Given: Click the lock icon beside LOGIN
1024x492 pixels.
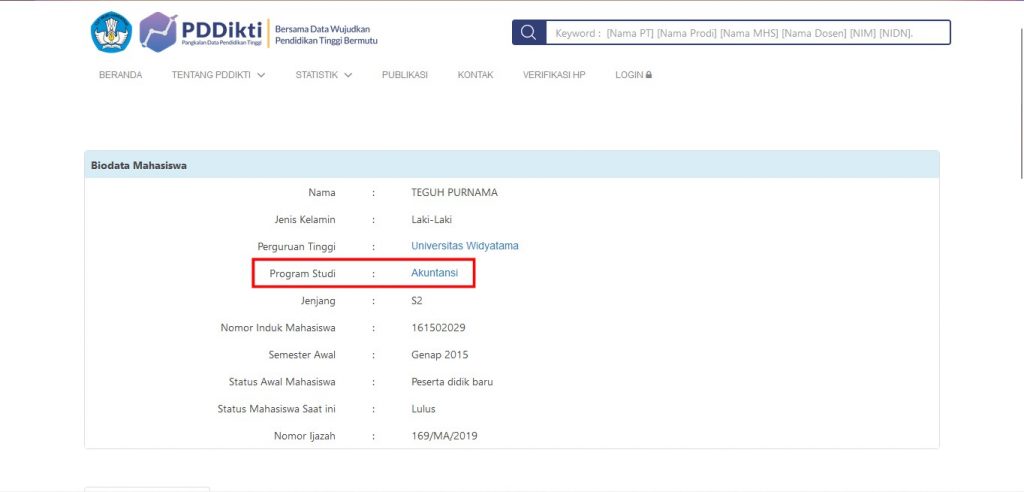Looking at the screenshot, I should pos(648,75).
